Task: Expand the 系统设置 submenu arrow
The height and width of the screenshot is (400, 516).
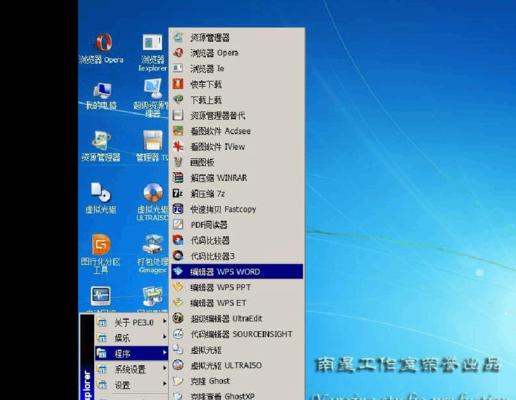Action: 164,368
